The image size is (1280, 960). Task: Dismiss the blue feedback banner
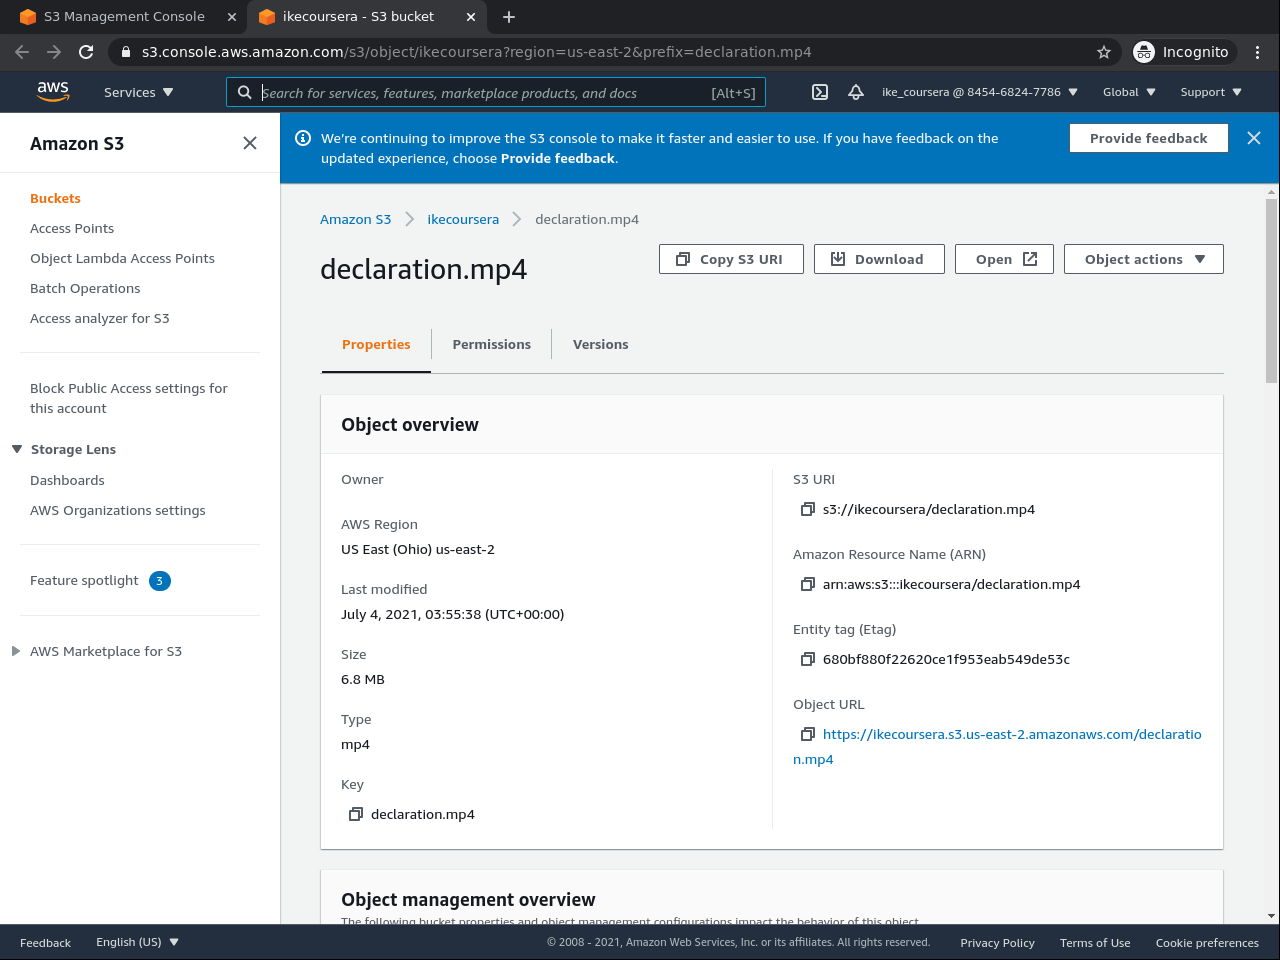[1254, 138]
